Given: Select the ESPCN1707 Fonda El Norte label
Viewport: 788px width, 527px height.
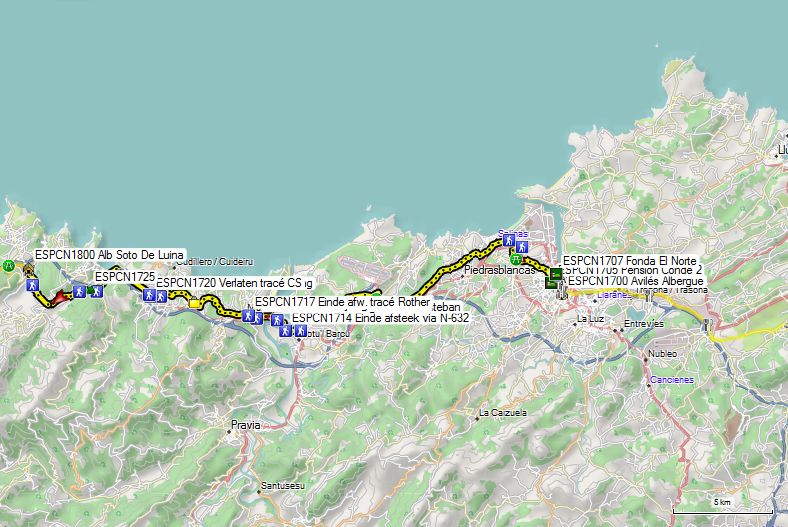Looking at the screenshot, I should pos(630,261).
